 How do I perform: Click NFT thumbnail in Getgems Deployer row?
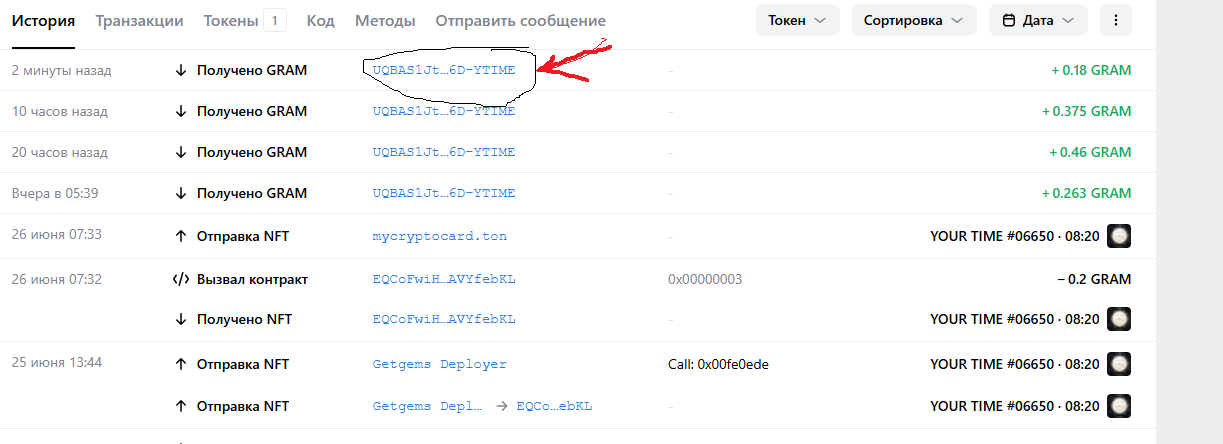tap(1120, 364)
